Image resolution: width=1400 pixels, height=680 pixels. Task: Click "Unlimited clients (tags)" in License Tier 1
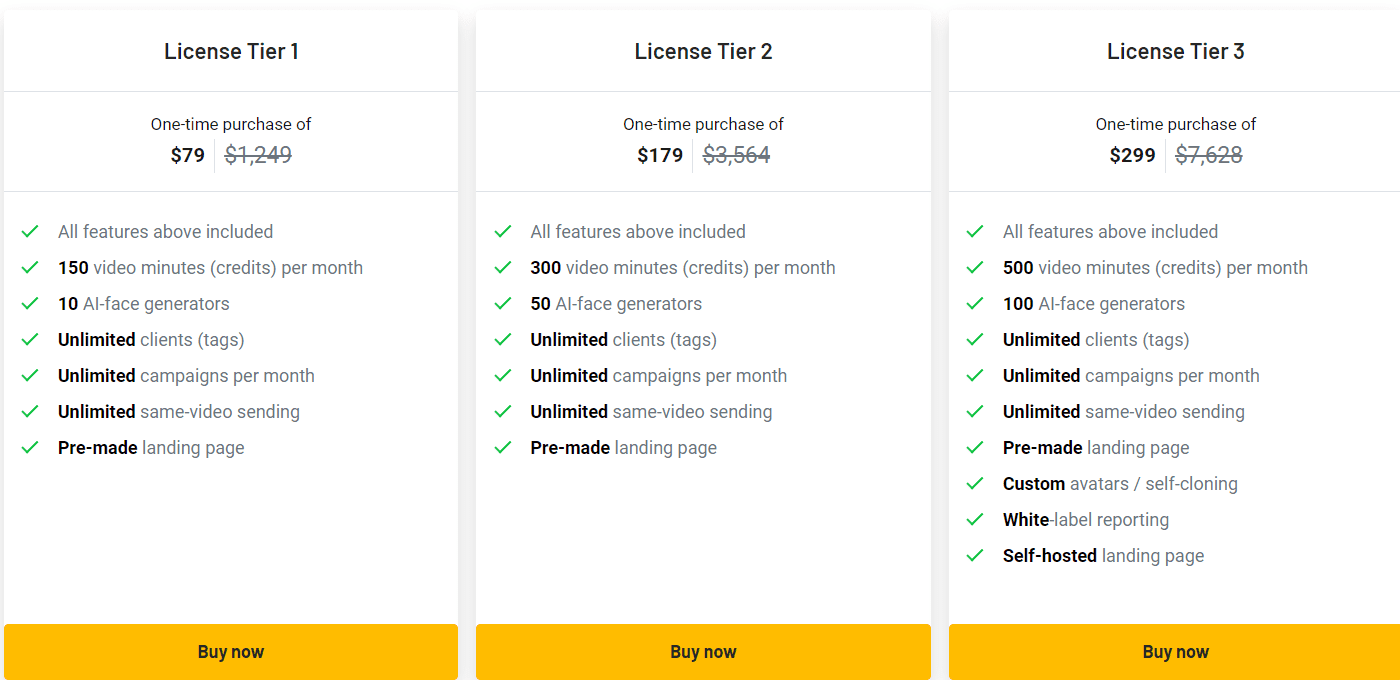click(150, 339)
